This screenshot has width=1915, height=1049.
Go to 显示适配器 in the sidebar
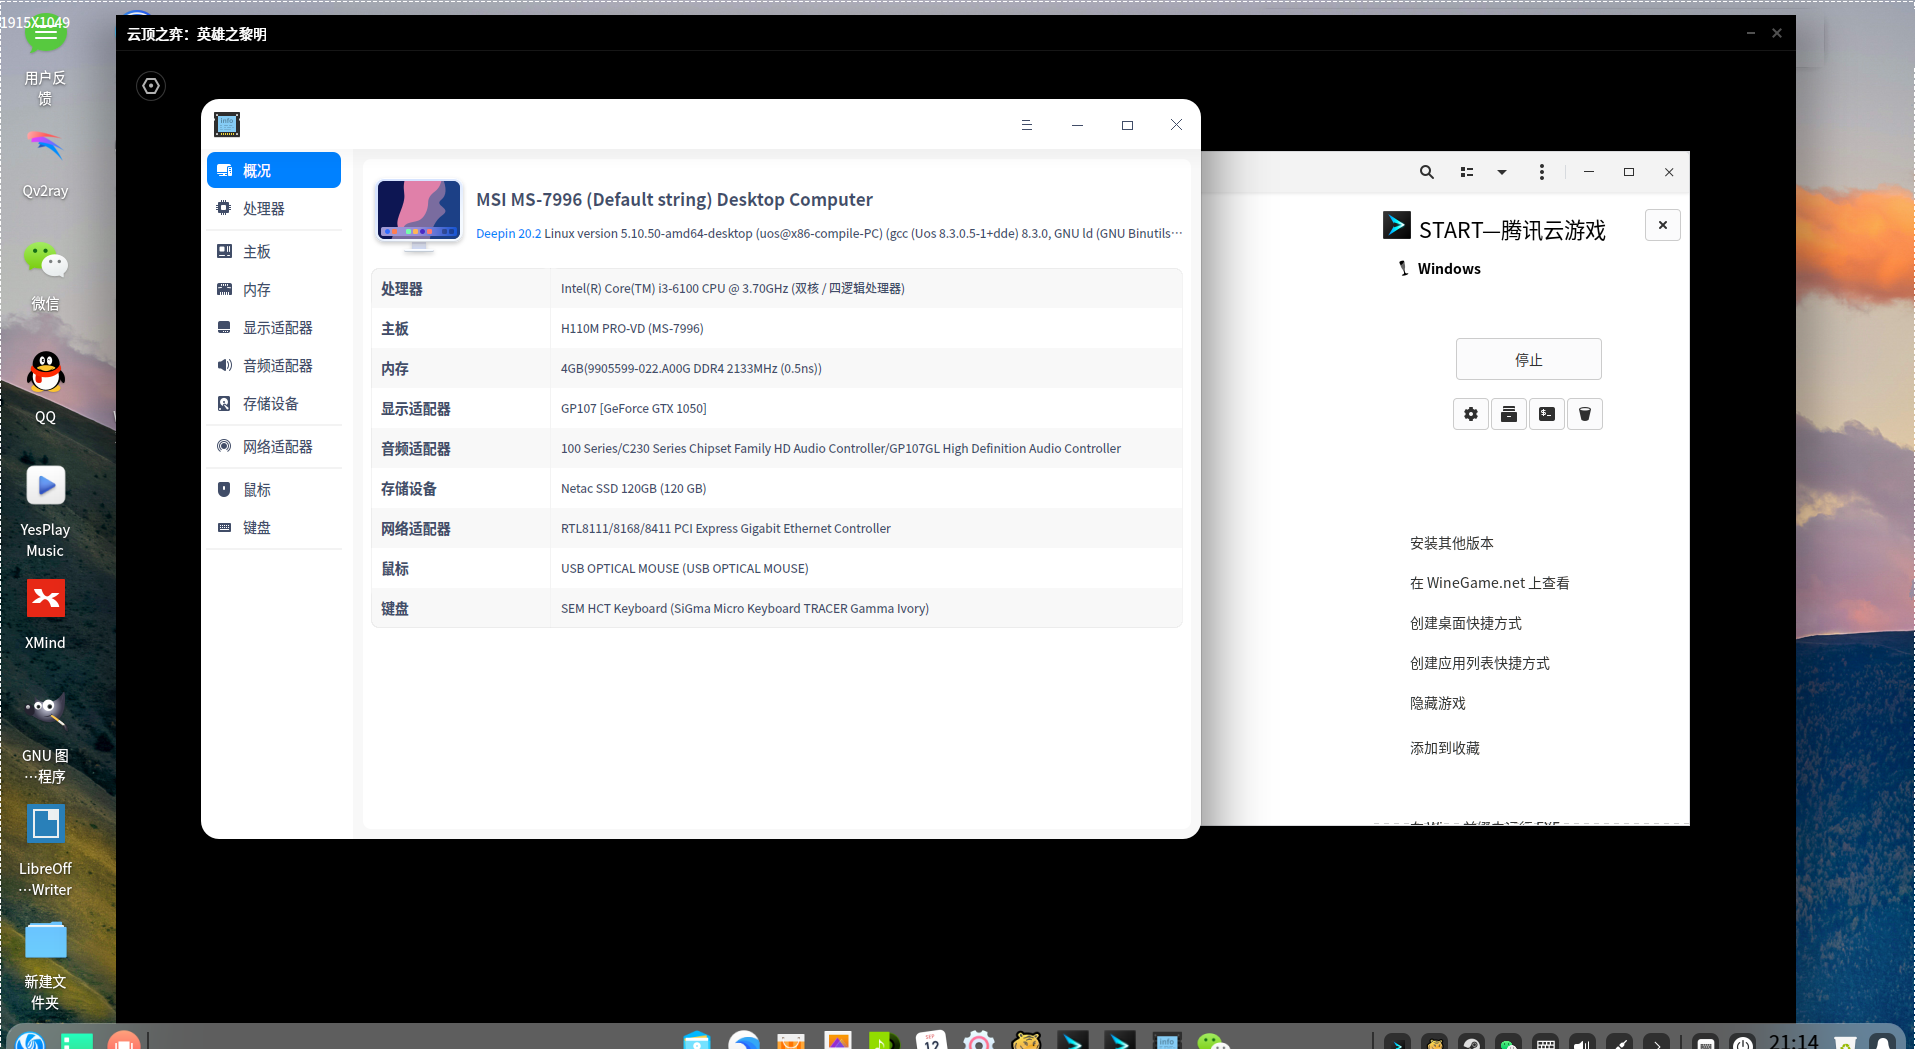click(274, 327)
